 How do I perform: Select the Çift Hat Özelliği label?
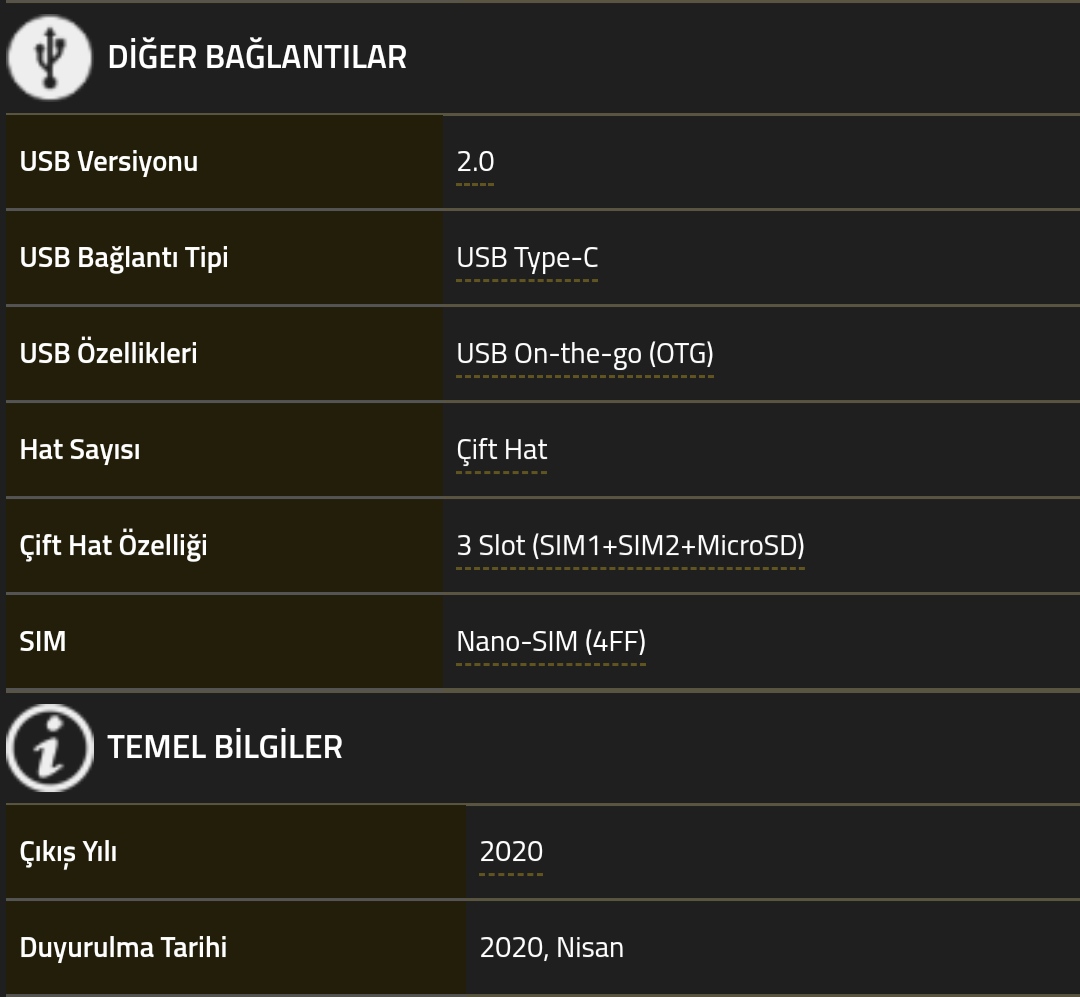114,546
